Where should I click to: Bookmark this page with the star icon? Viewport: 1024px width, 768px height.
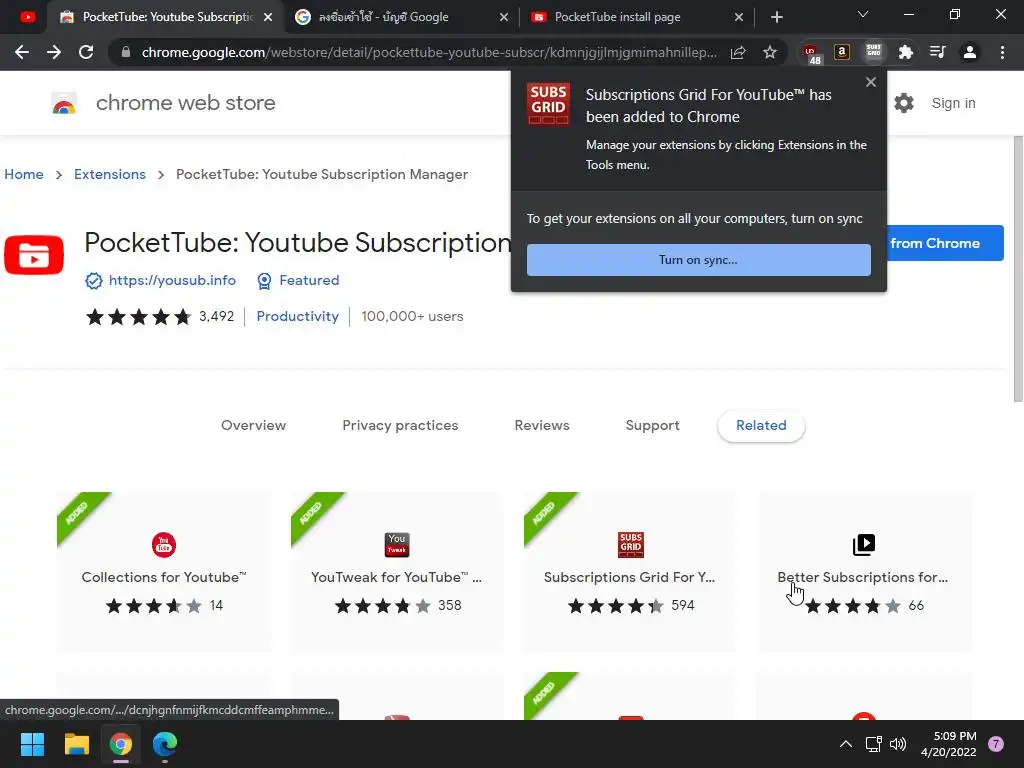(x=770, y=52)
